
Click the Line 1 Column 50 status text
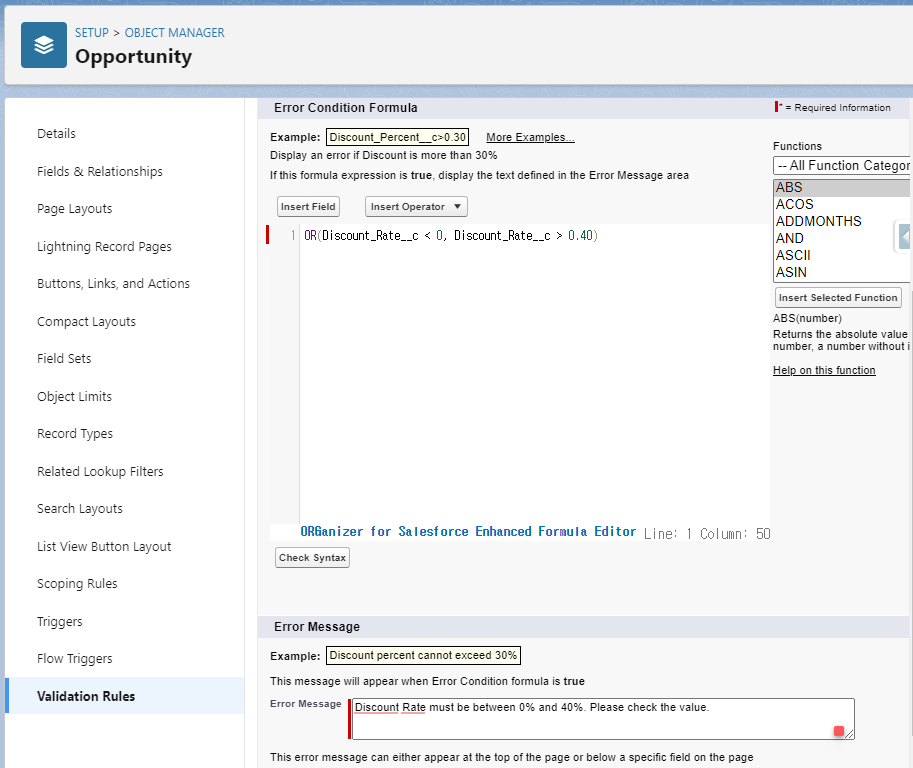click(707, 534)
